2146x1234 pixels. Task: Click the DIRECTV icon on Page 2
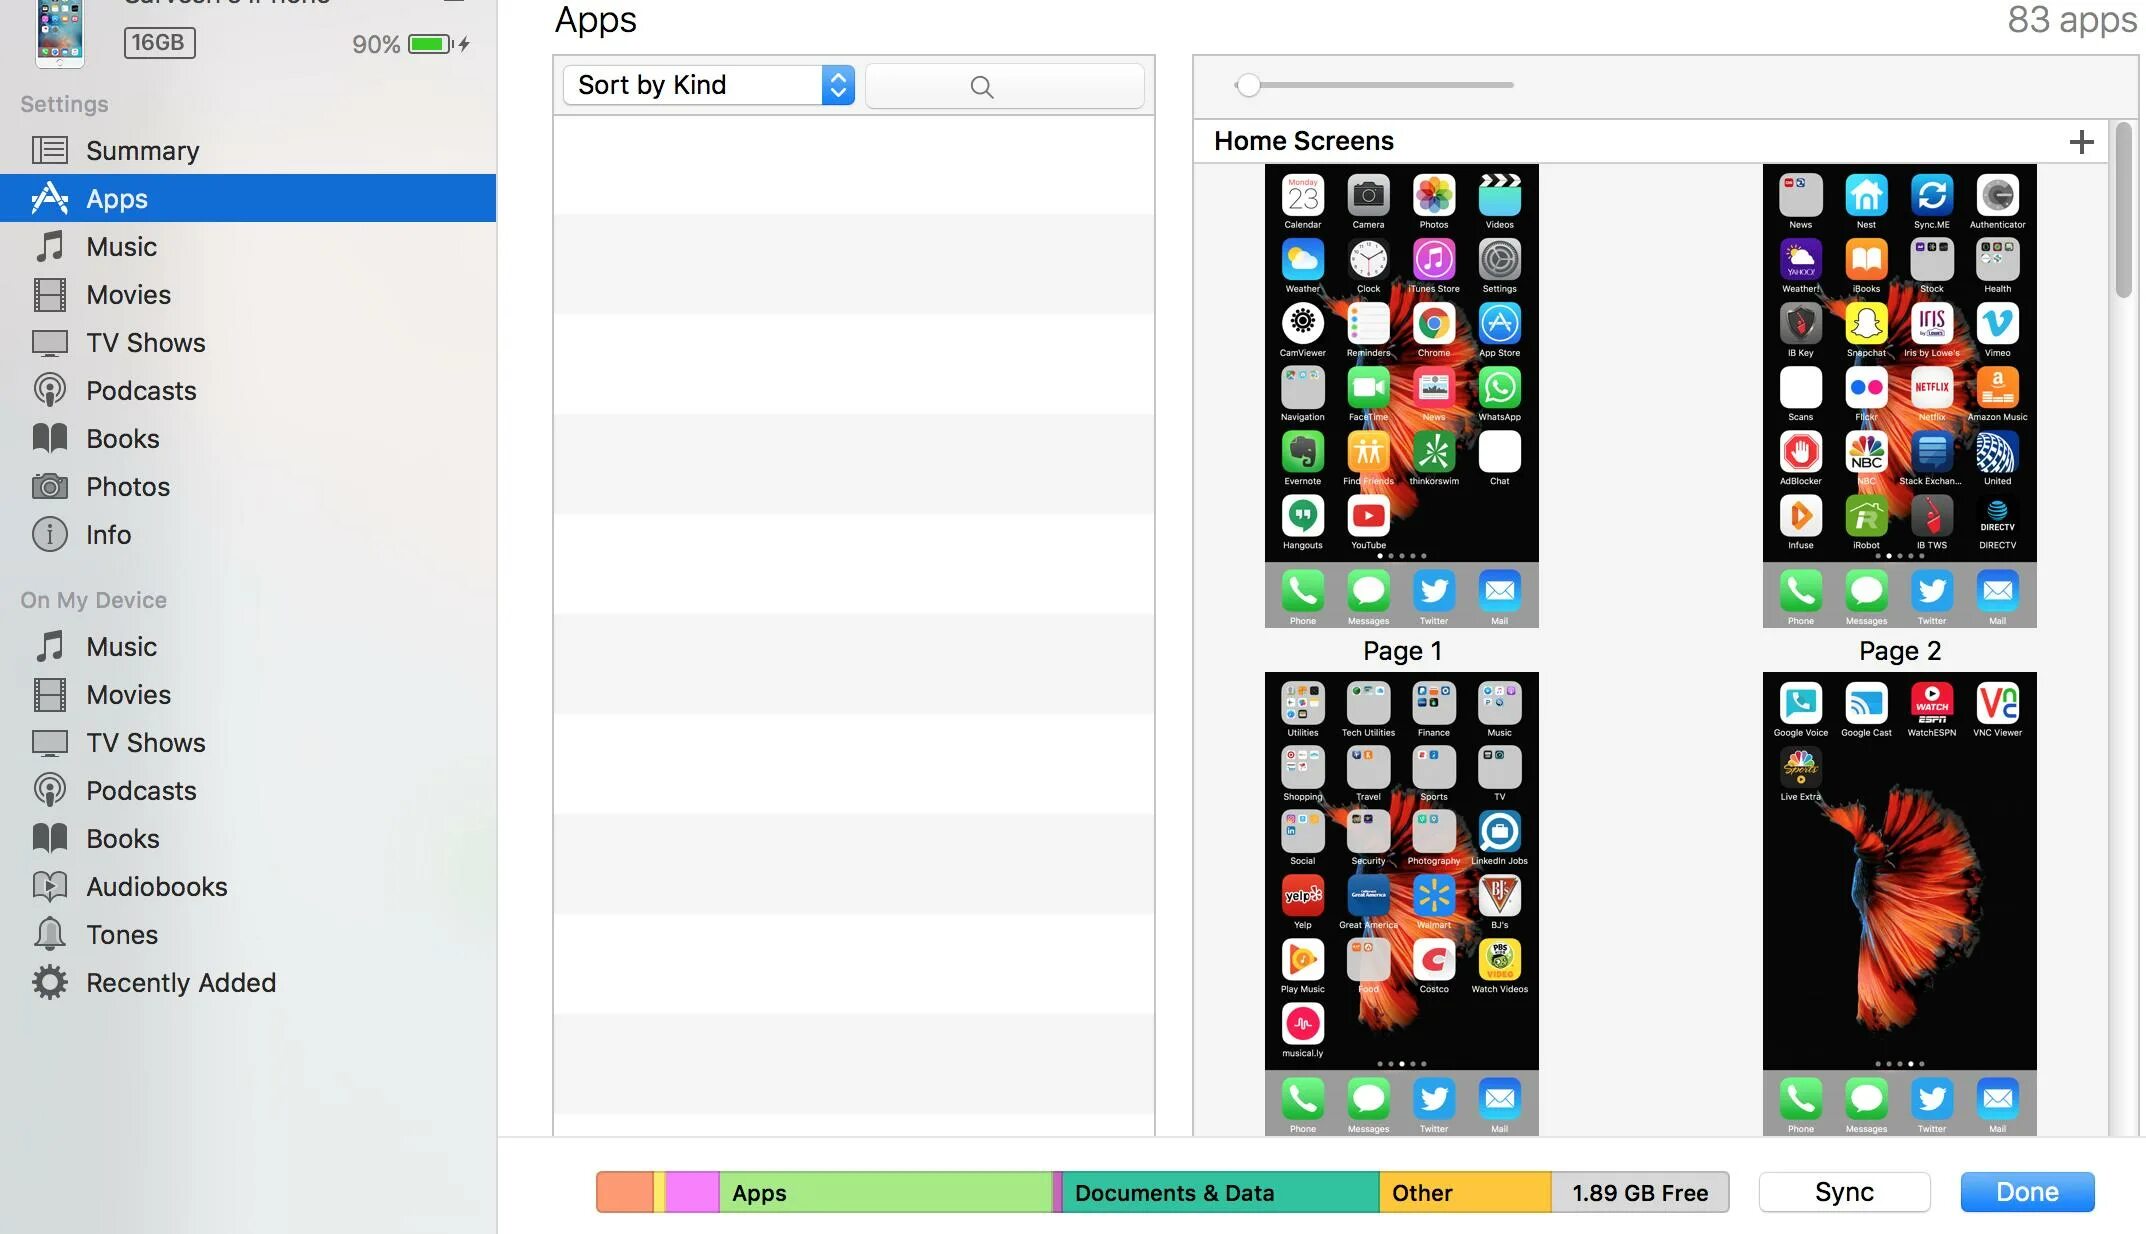pyautogui.click(x=1997, y=516)
